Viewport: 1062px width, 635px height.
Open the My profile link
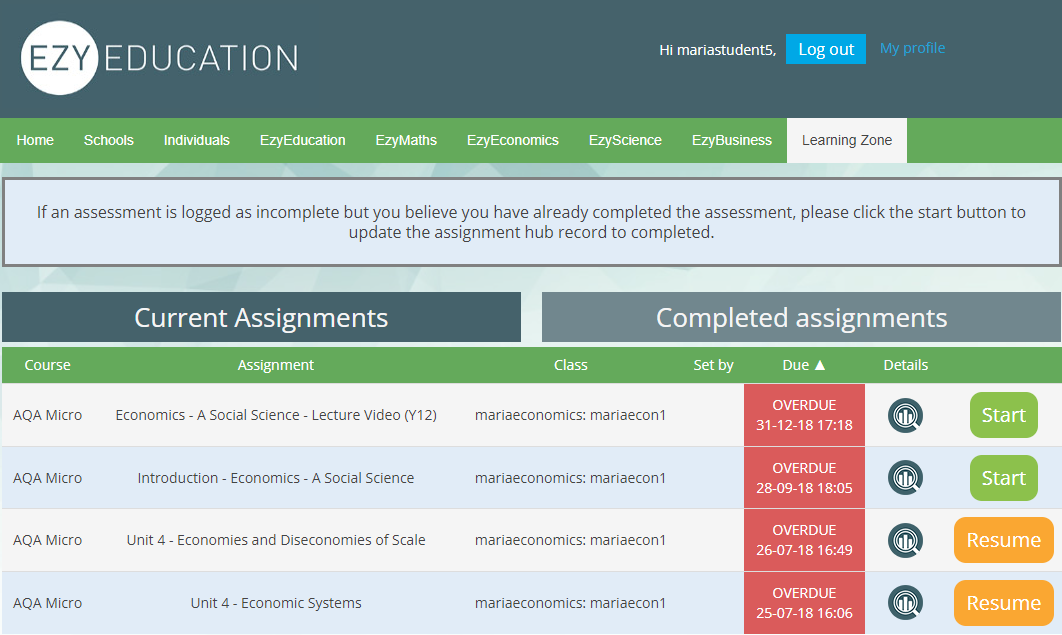(x=912, y=48)
